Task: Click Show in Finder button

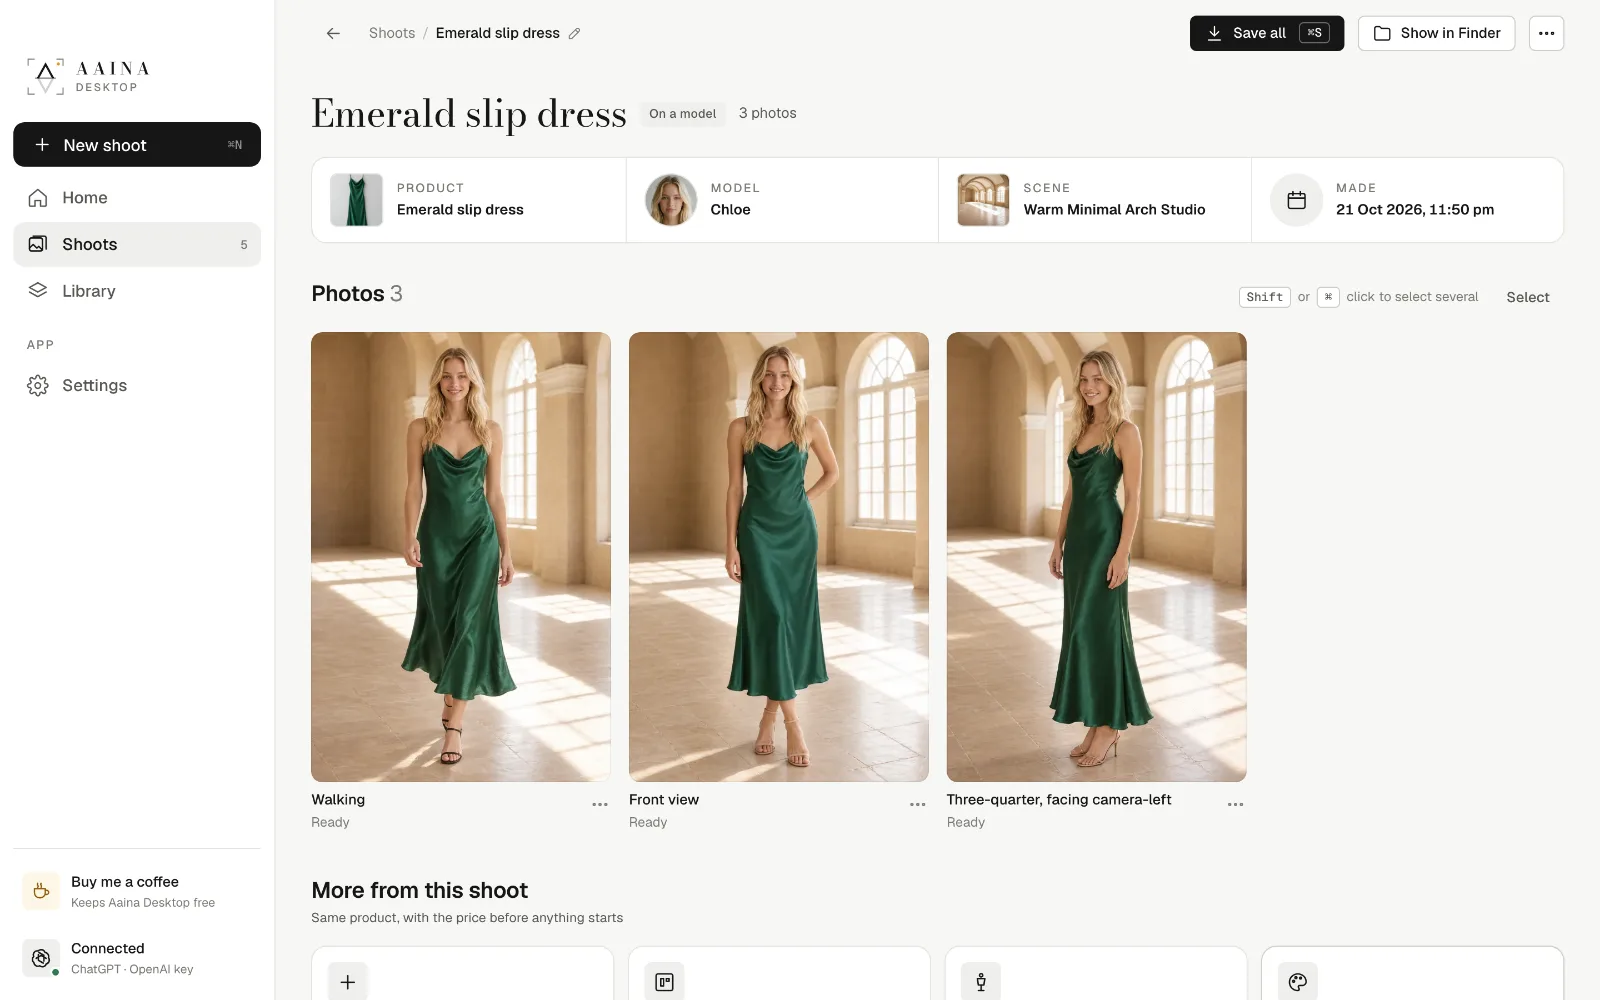Action: tap(1436, 33)
